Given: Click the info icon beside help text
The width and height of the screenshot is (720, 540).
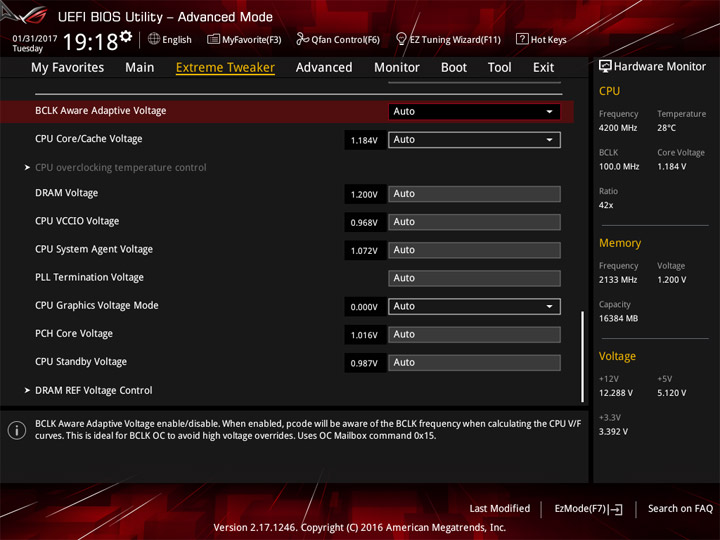Looking at the screenshot, I should pyautogui.click(x=17, y=430).
